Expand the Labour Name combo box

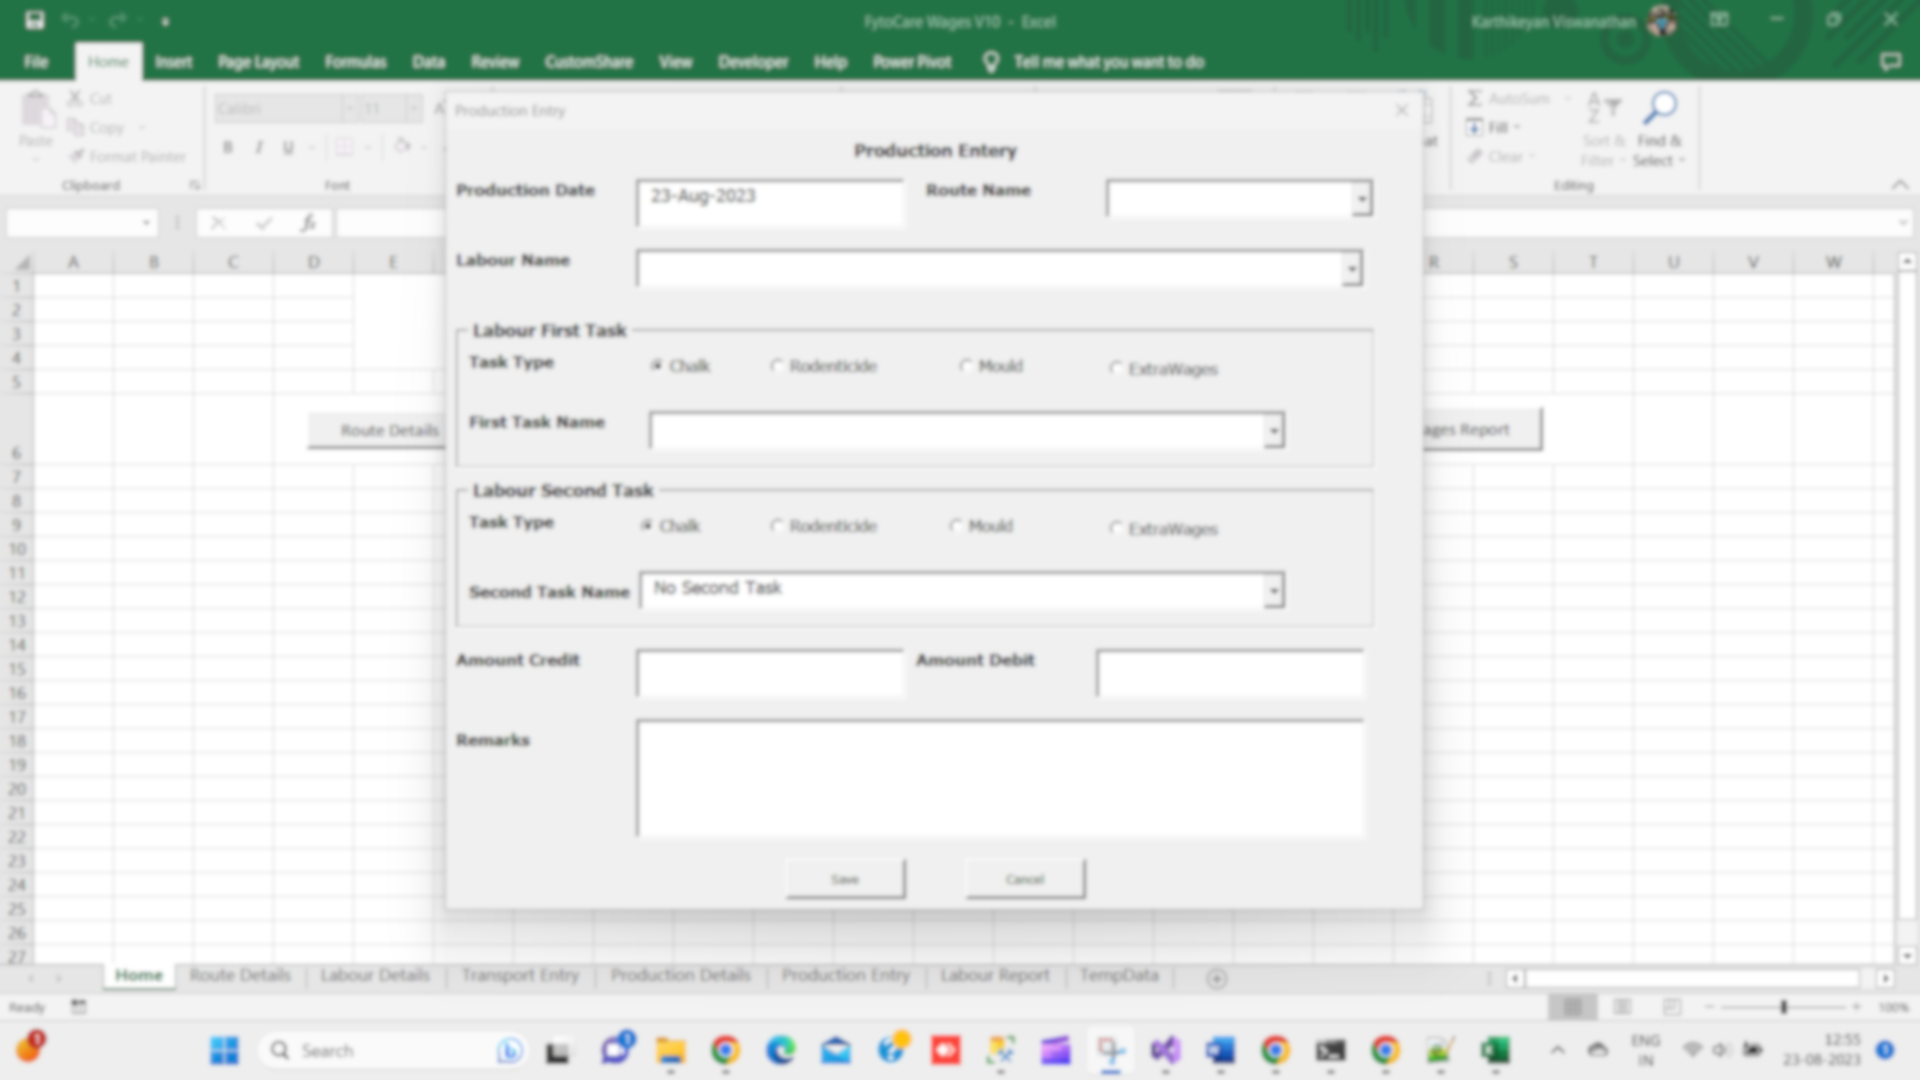(1351, 269)
